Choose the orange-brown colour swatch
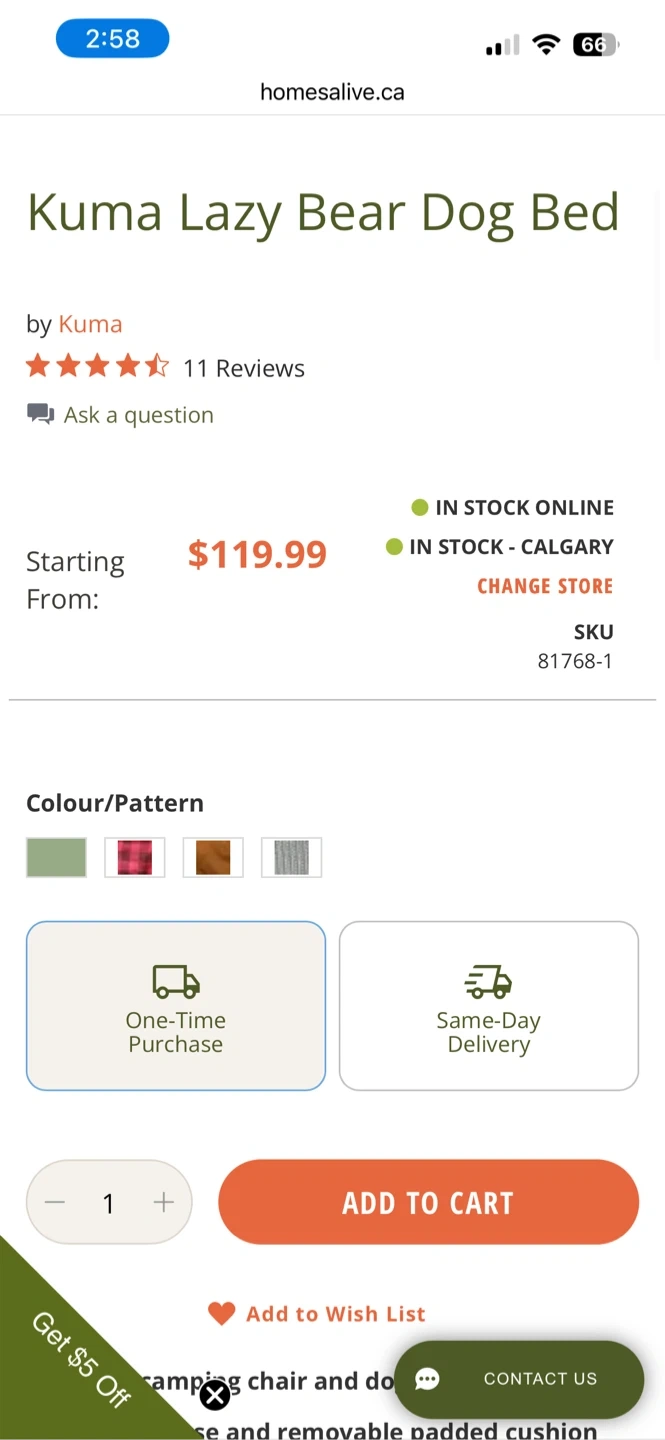The height and width of the screenshot is (1440, 665). (213, 857)
